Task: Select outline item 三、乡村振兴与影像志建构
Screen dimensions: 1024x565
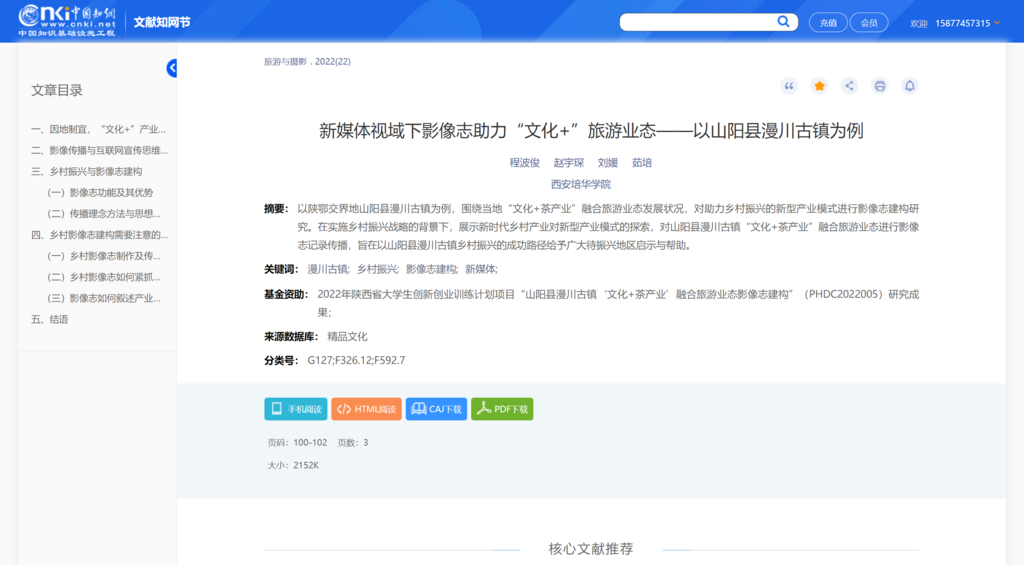Action: coord(86,172)
